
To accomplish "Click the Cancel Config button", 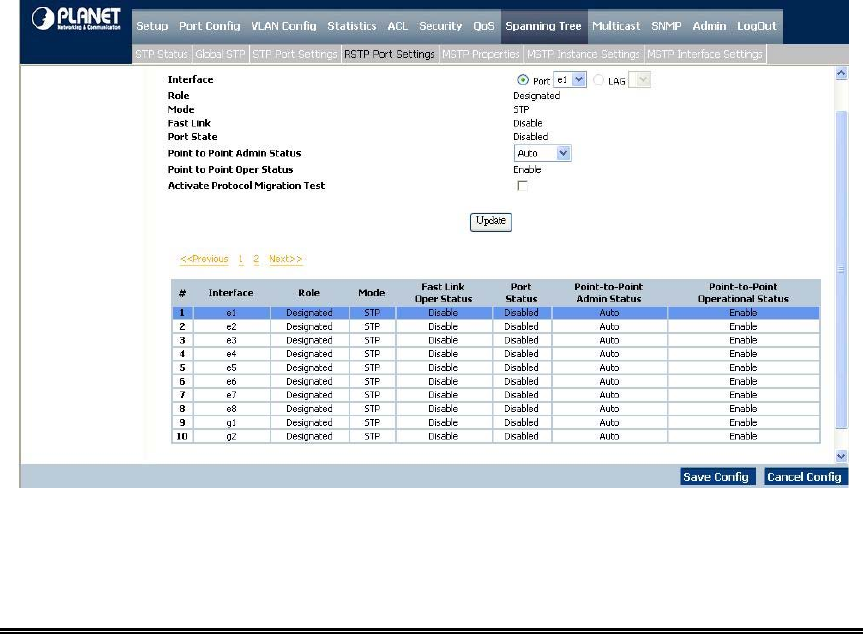I will point(804,477).
